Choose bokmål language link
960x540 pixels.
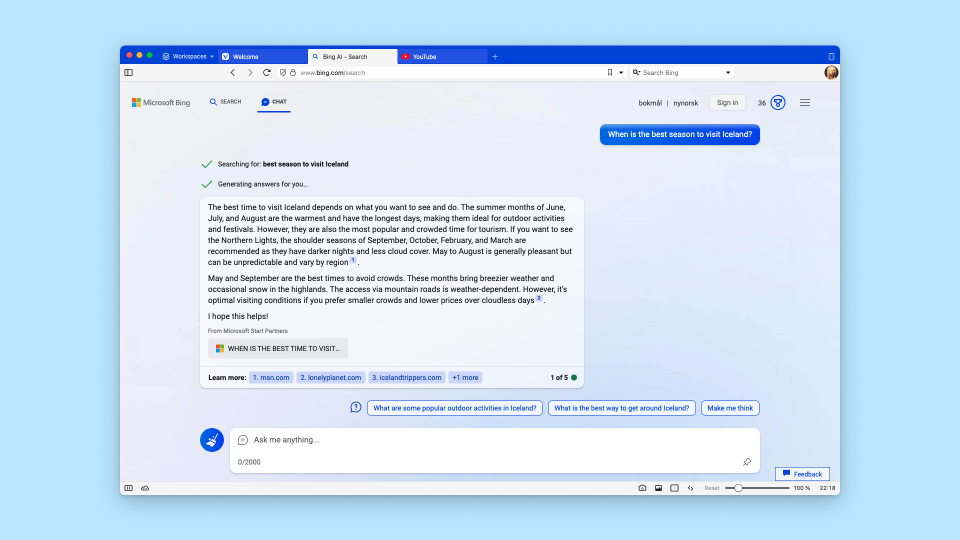[x=650, y=103]
